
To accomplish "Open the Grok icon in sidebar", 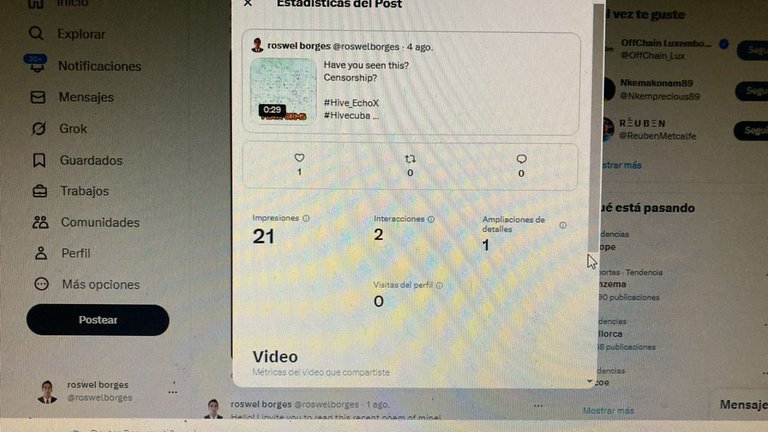I will pyautogui.click(x=38, y=129).
